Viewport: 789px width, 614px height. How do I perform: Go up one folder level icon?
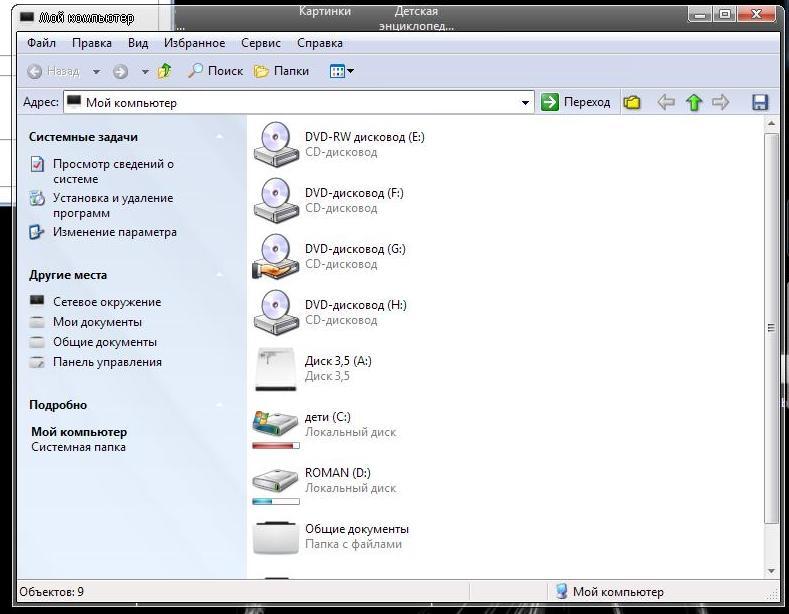[165, 71]
